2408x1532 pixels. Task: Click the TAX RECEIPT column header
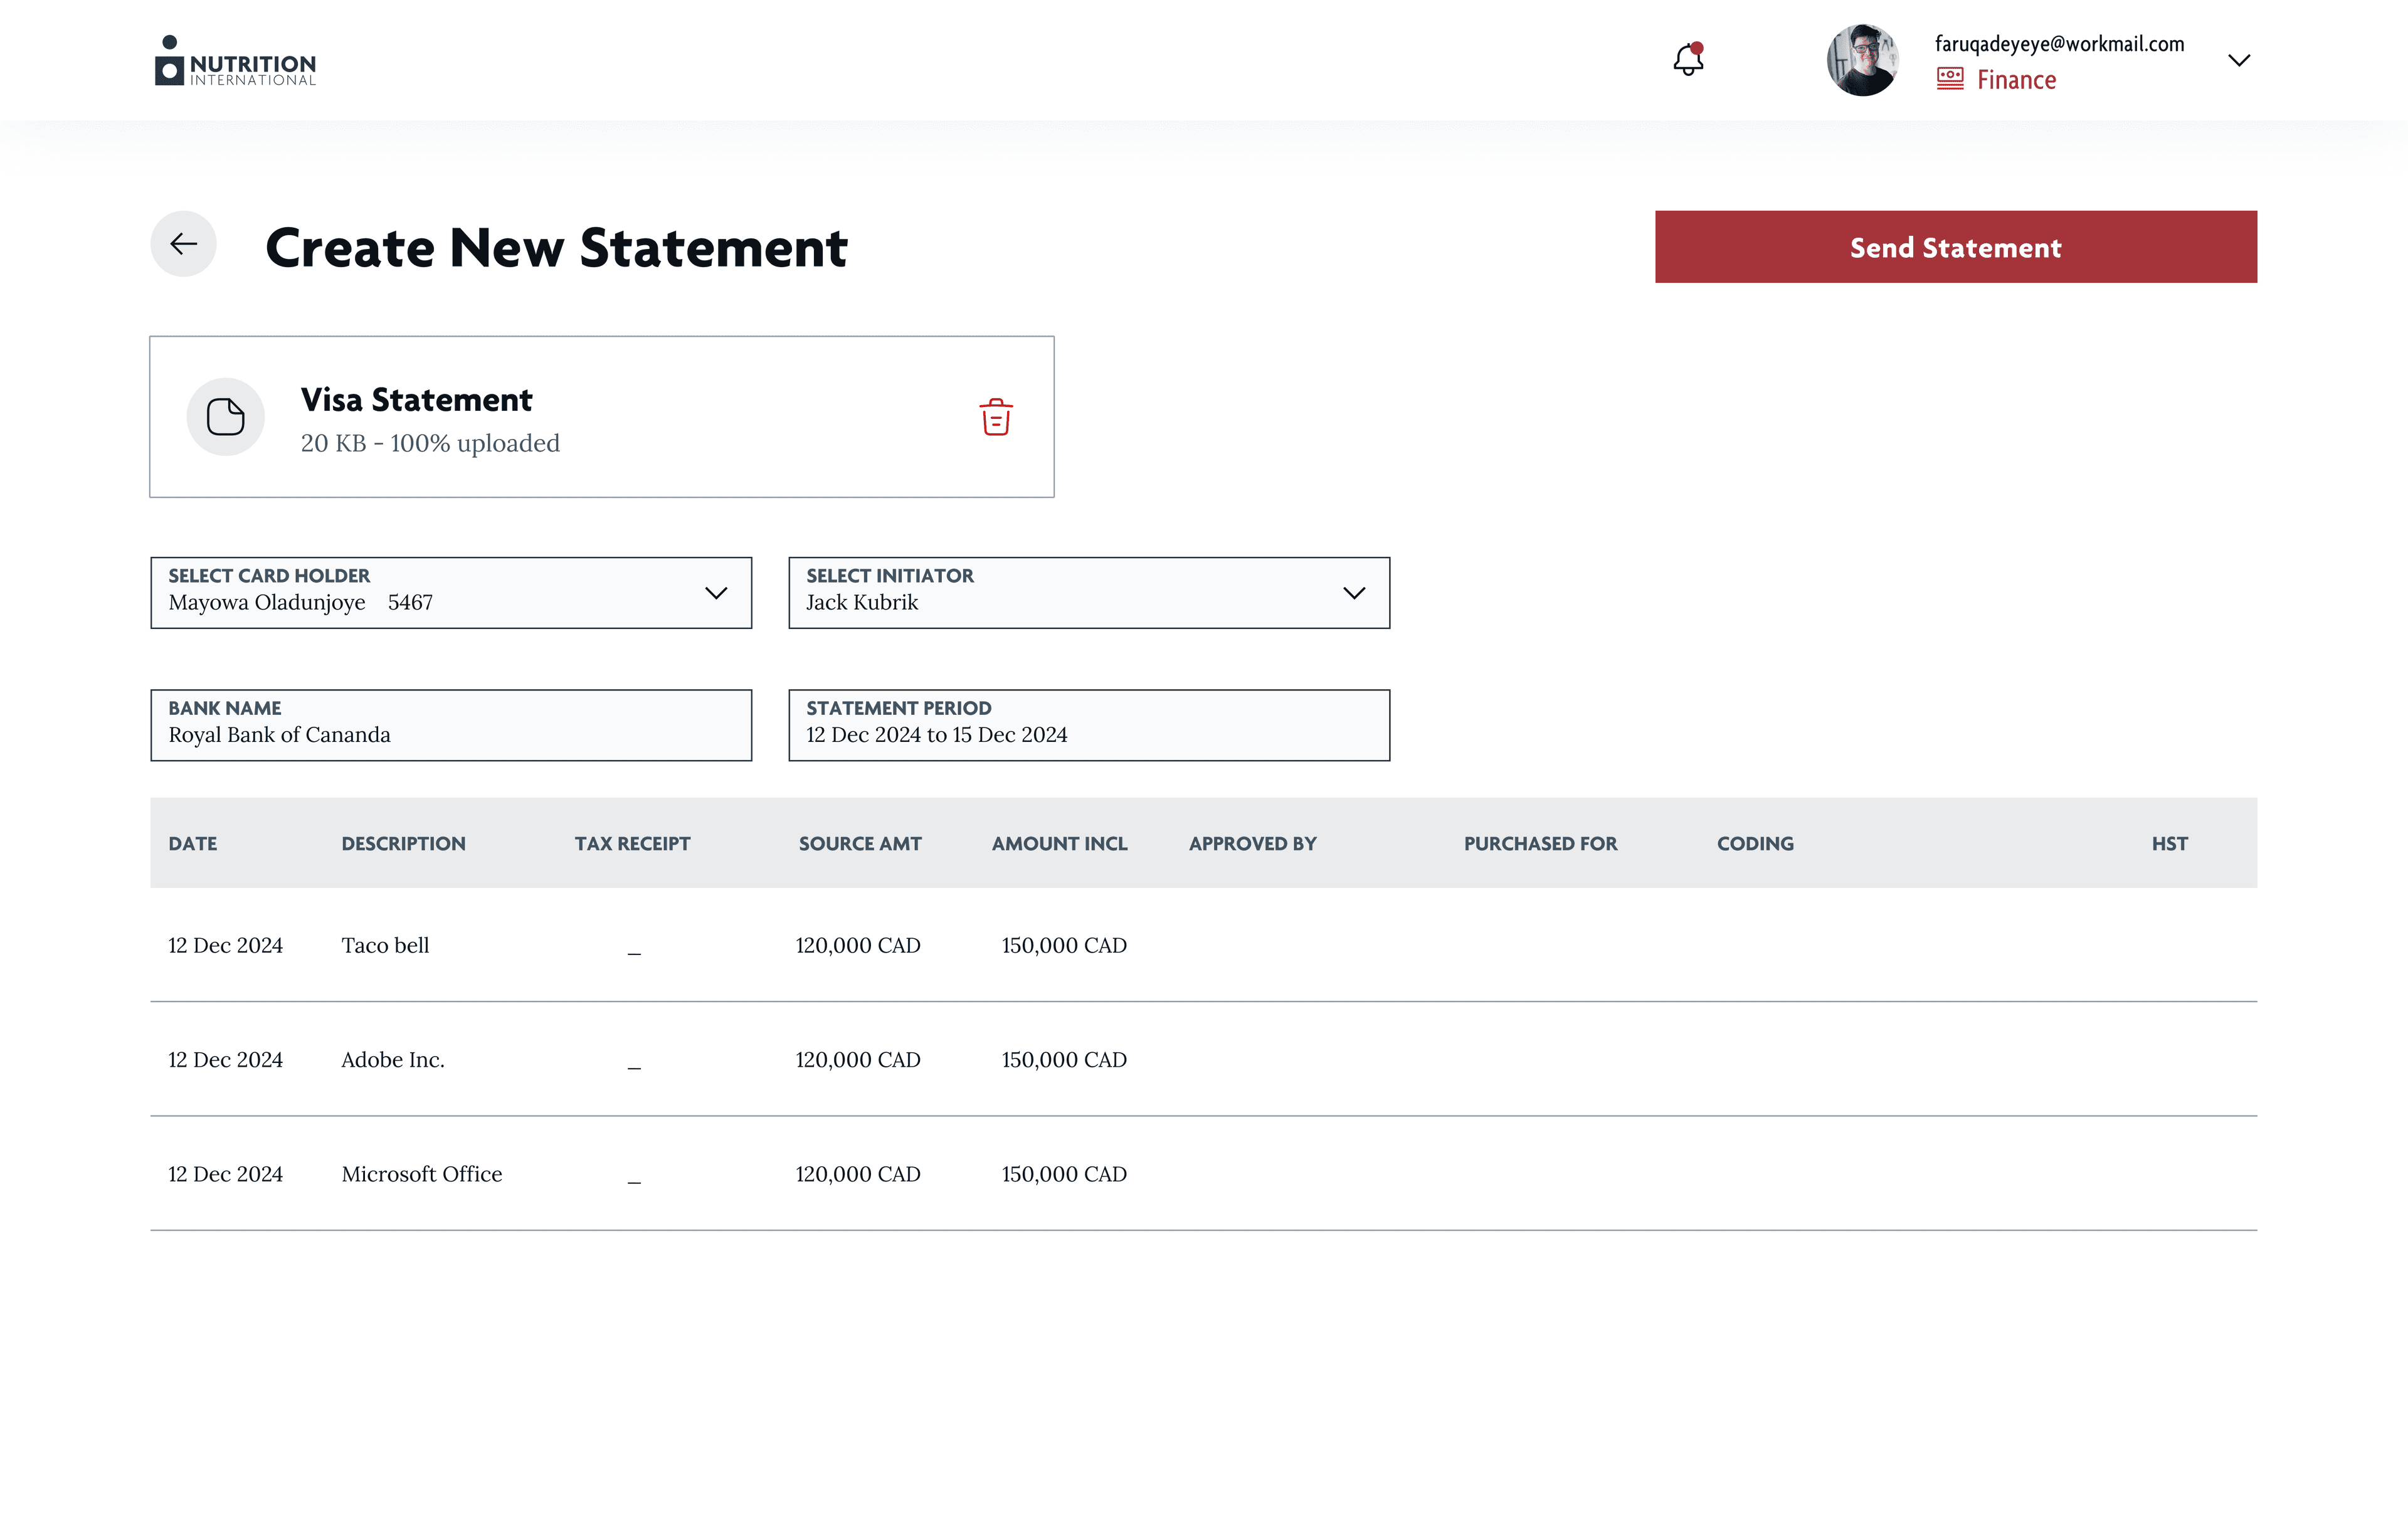tap(632, 843)
